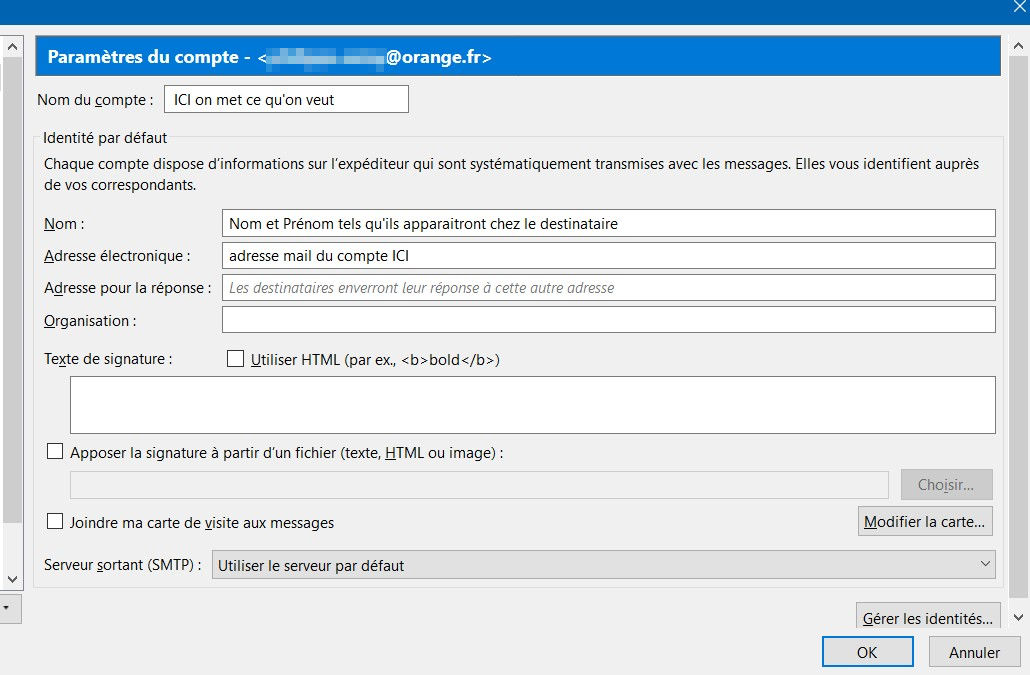This screenshot has width=1030, height=675.
Task: Focus the Nom text field
Action: tap(608, 223)
